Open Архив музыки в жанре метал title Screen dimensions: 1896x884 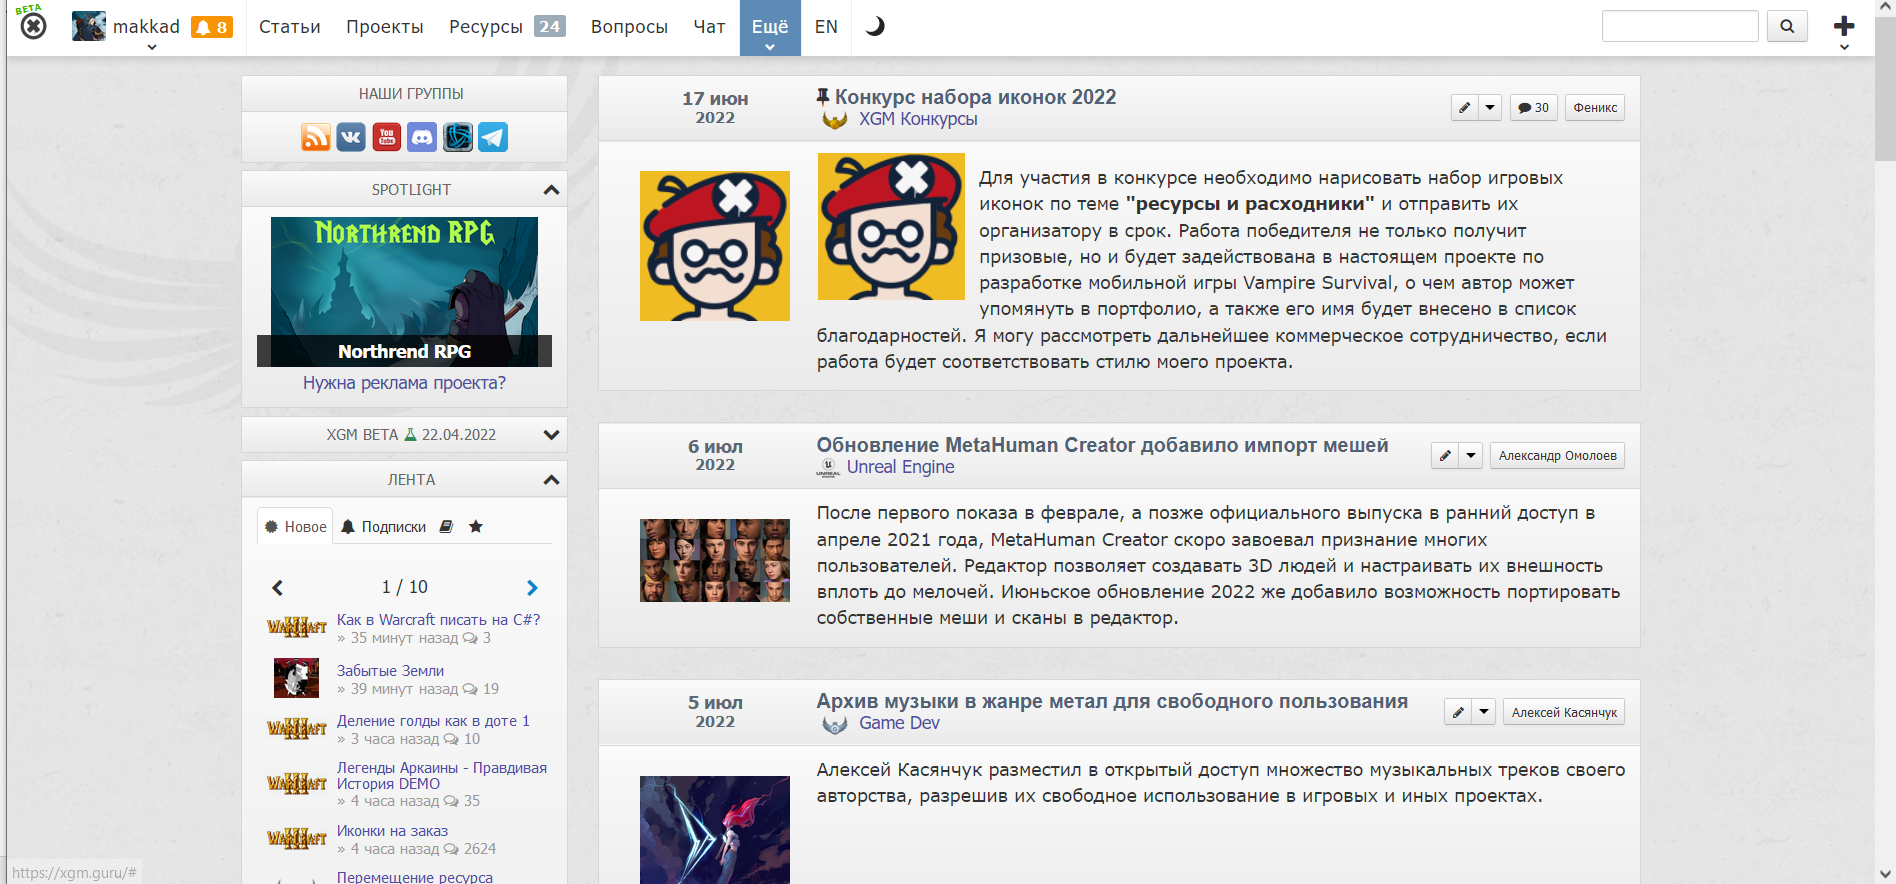pos(1112,701)
